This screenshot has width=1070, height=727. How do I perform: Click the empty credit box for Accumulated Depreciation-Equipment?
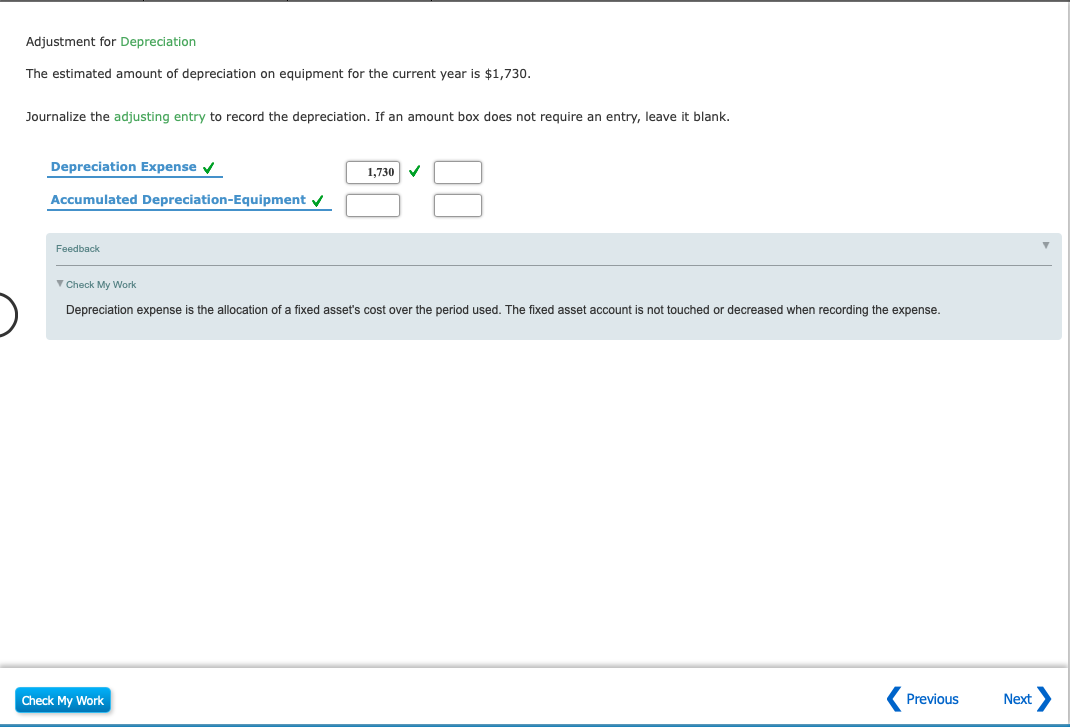(x=457, y=205)
